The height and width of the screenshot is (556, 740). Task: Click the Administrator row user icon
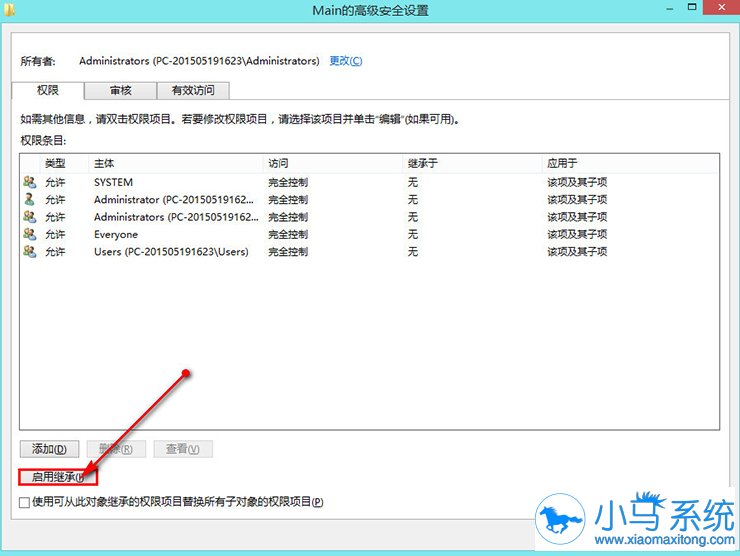pos(30,199)
